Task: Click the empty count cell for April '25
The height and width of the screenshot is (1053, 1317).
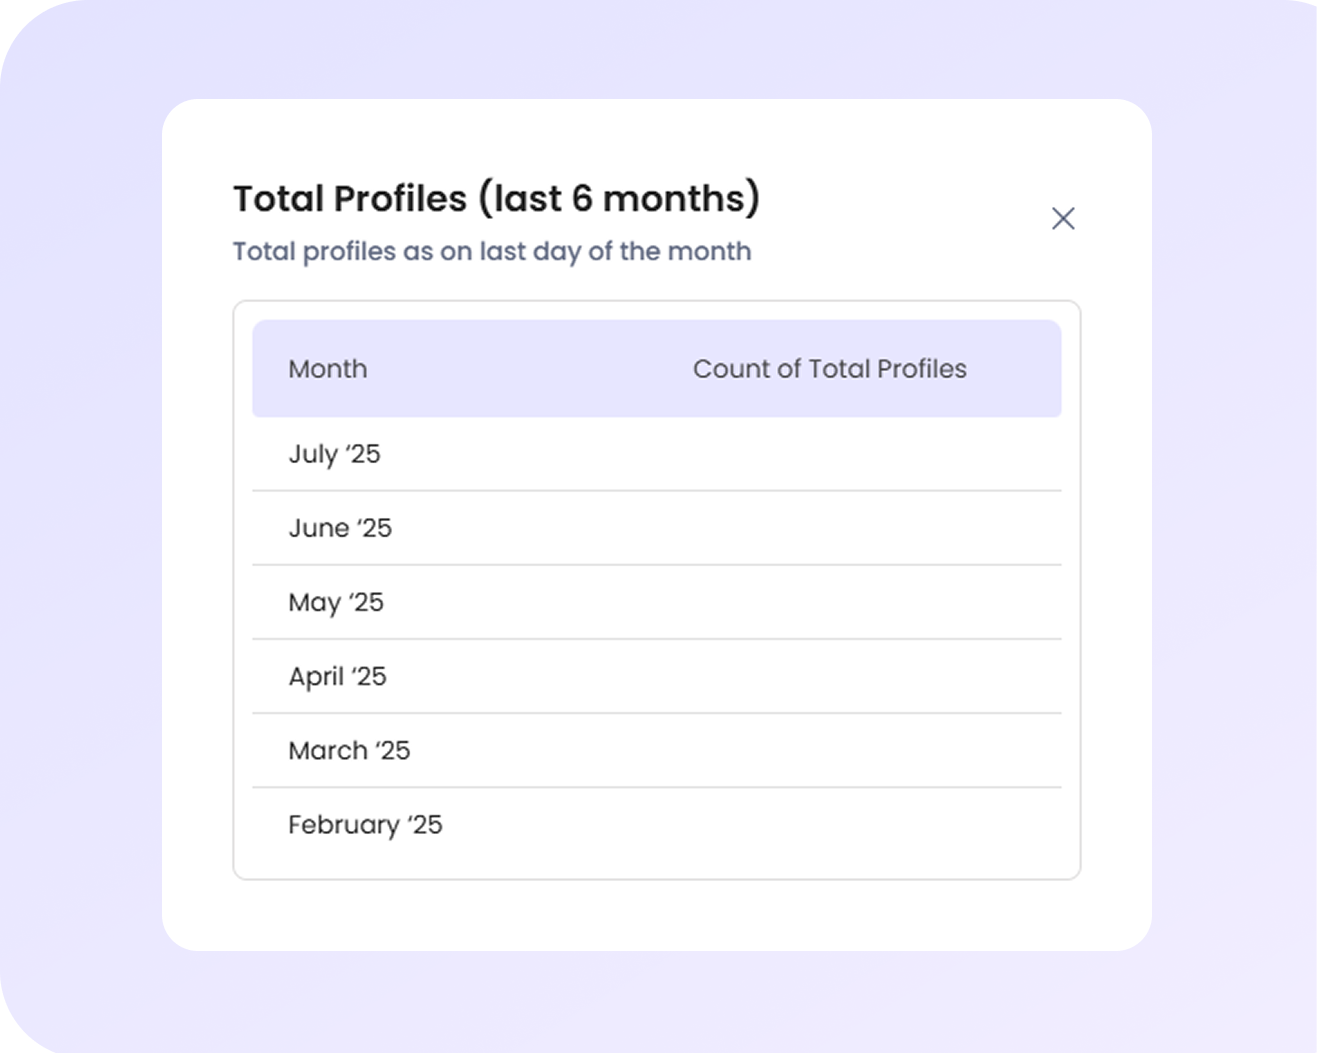Action: point(829,676)
